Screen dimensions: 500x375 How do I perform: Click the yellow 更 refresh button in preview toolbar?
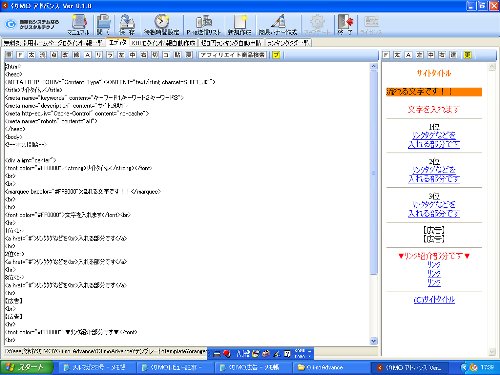[468, 55]
